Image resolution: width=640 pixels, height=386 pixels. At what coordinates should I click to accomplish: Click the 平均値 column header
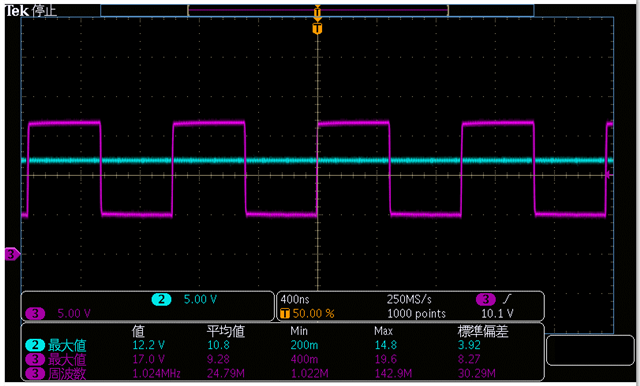[226, 331]
